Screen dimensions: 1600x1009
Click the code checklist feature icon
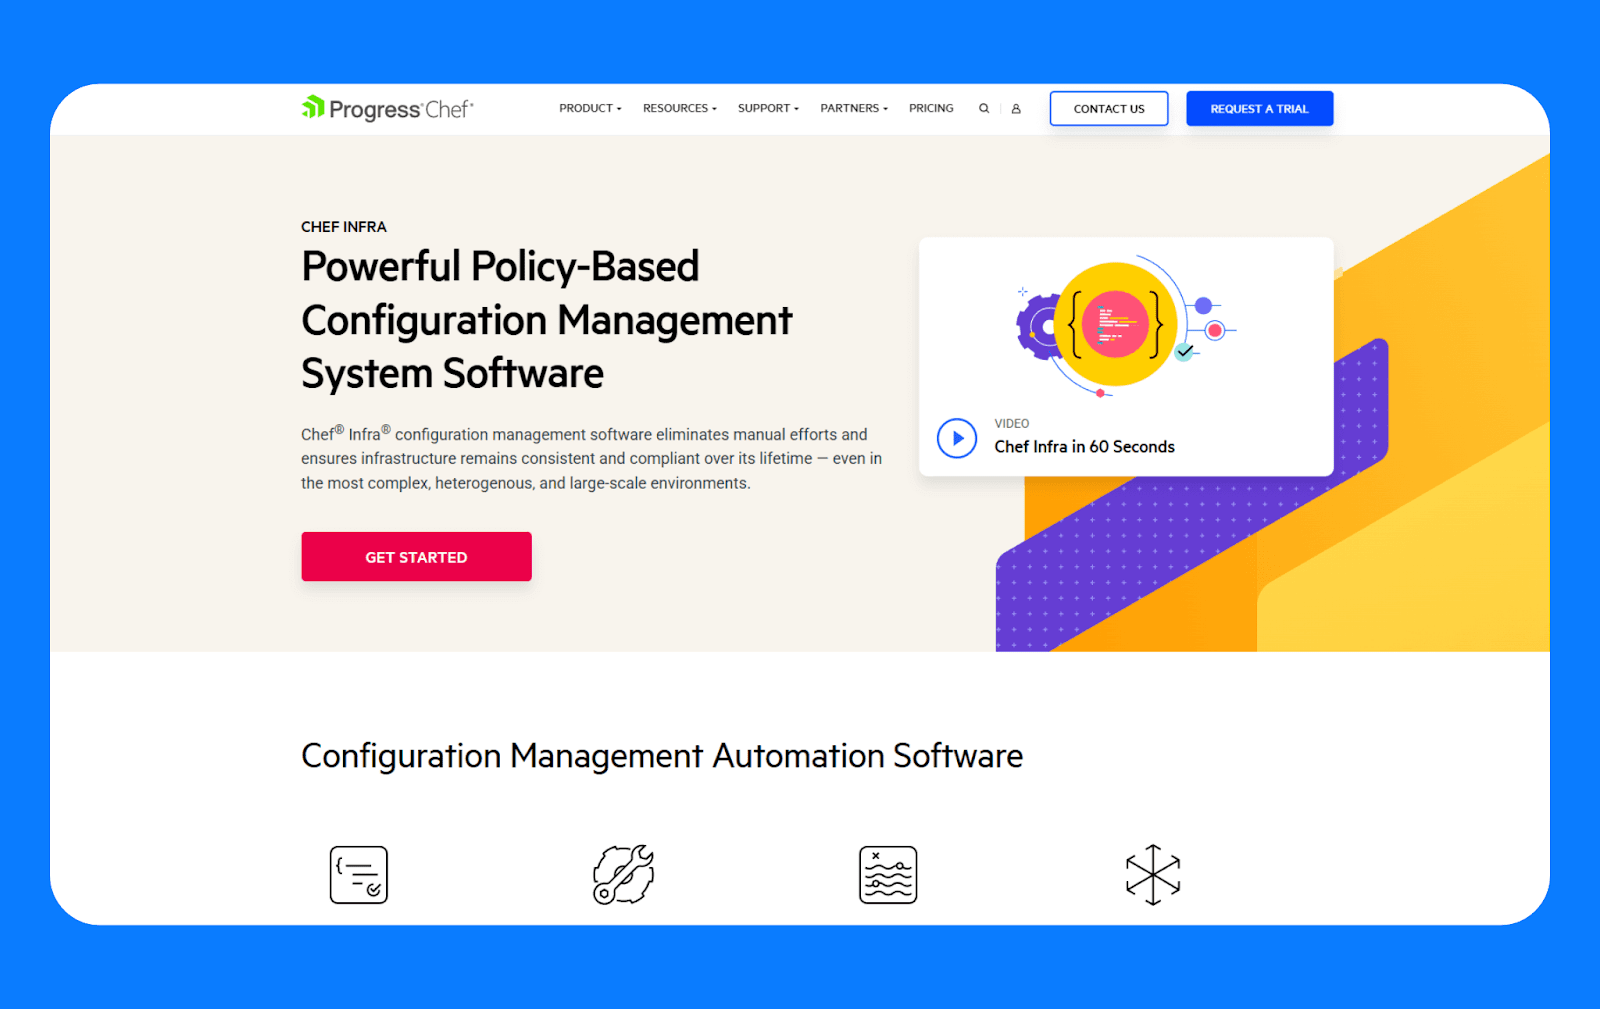(x=359, y=875)
